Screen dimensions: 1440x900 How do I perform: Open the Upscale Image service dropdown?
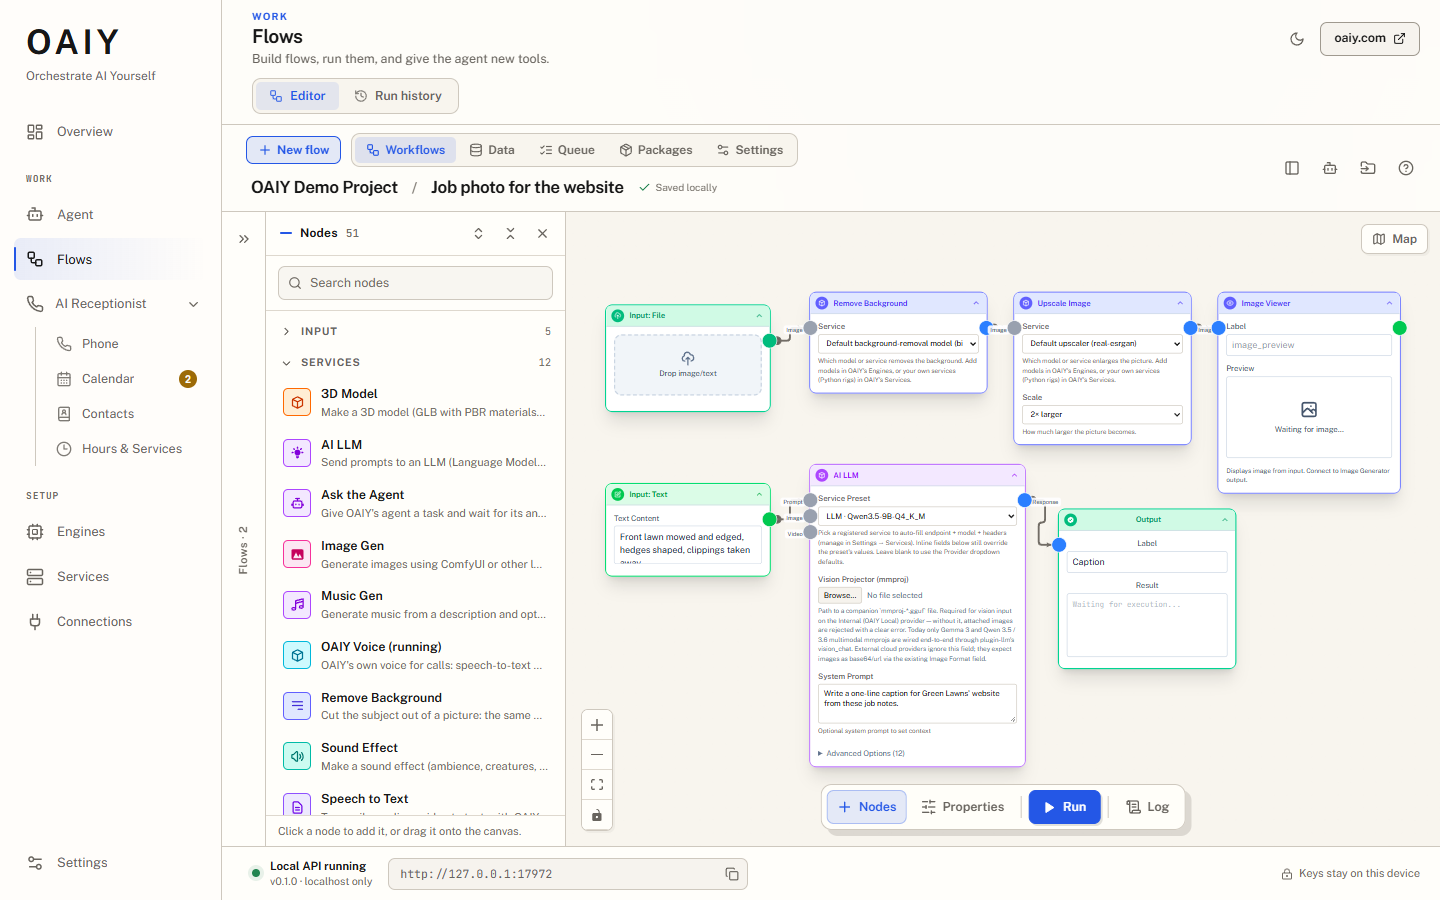click(x=1103, y=343)
